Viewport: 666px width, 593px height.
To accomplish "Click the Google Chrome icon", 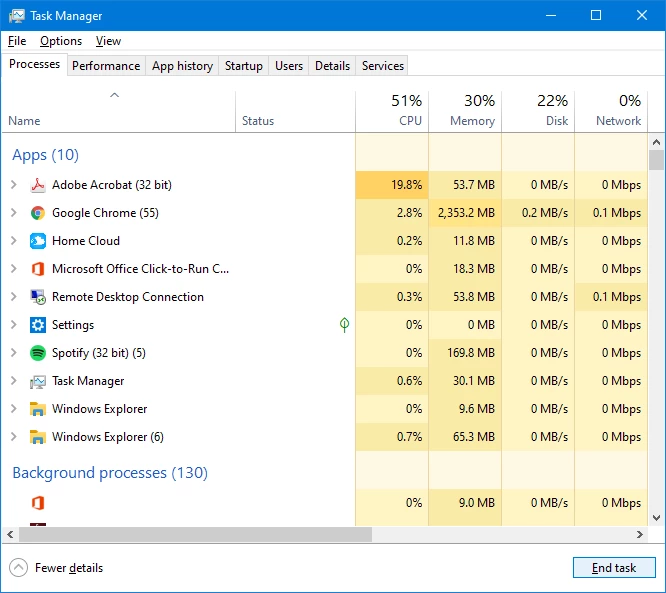I will (x=38, y=213).
